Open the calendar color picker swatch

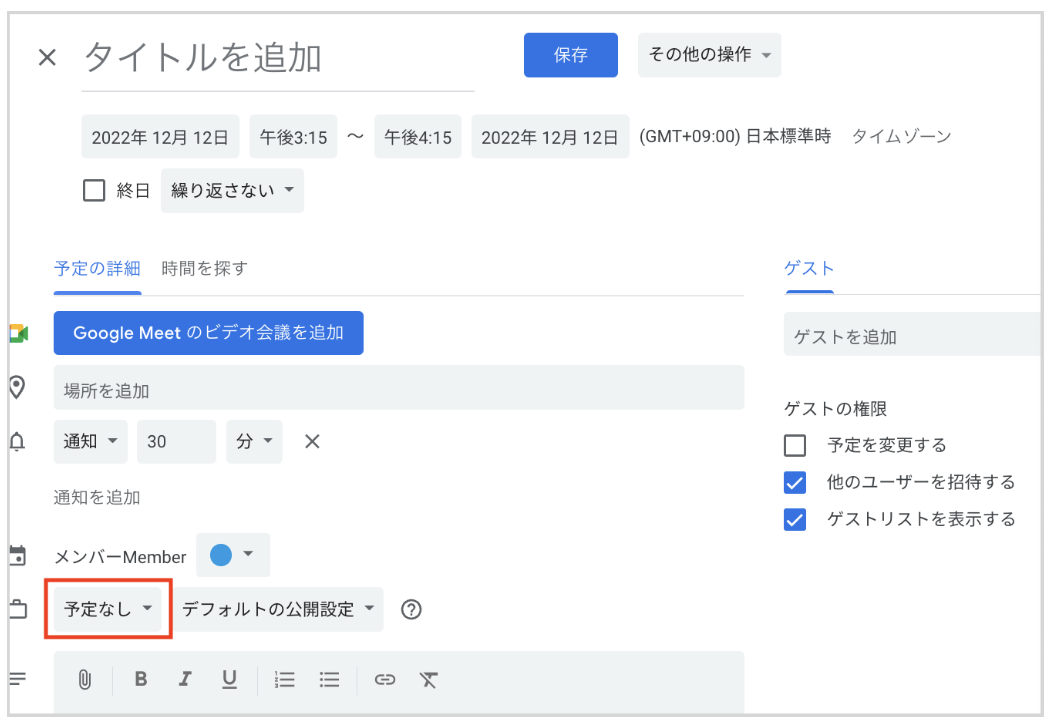click(x=233, y=555)
